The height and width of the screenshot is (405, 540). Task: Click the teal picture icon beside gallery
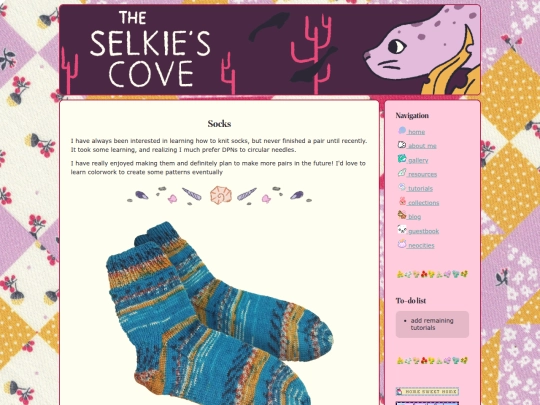tap(402, 159)
